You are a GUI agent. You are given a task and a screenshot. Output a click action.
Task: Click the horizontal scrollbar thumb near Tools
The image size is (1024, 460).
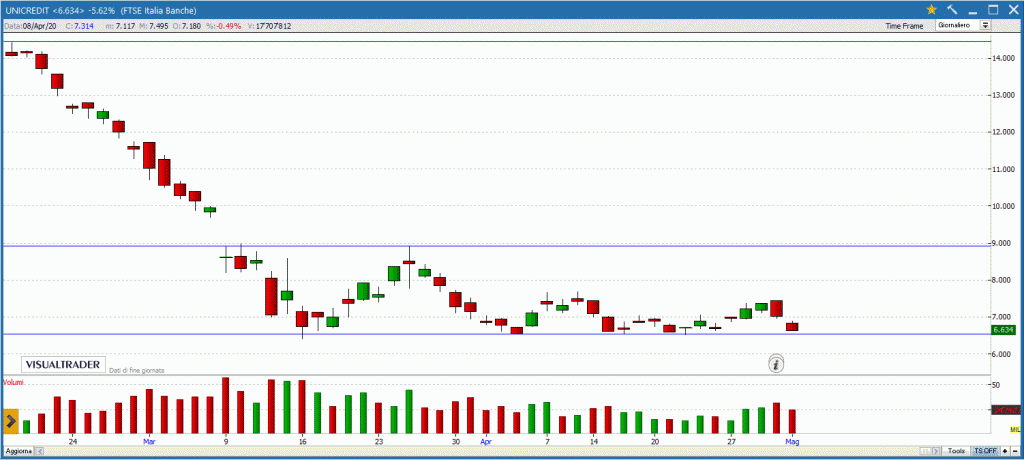point(926,452)
